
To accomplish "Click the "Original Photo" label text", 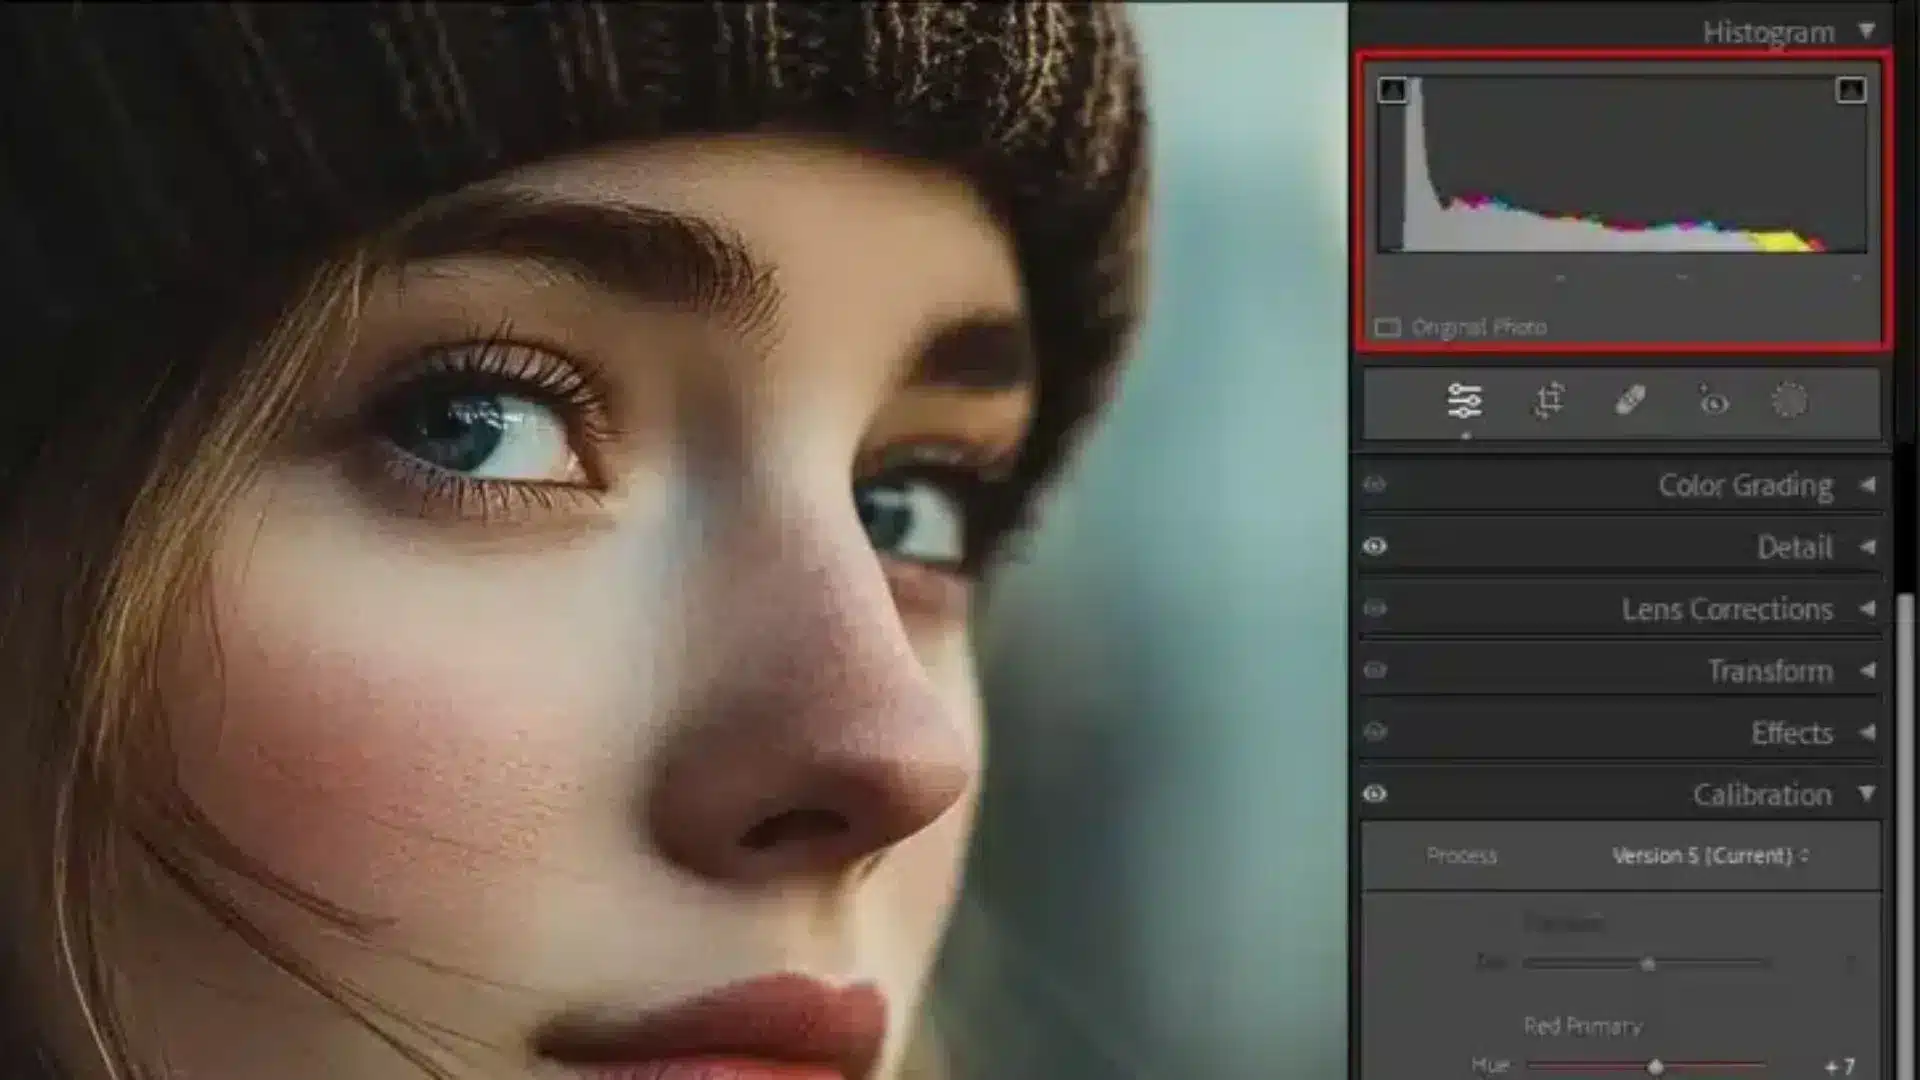I will coord(1479,327).
